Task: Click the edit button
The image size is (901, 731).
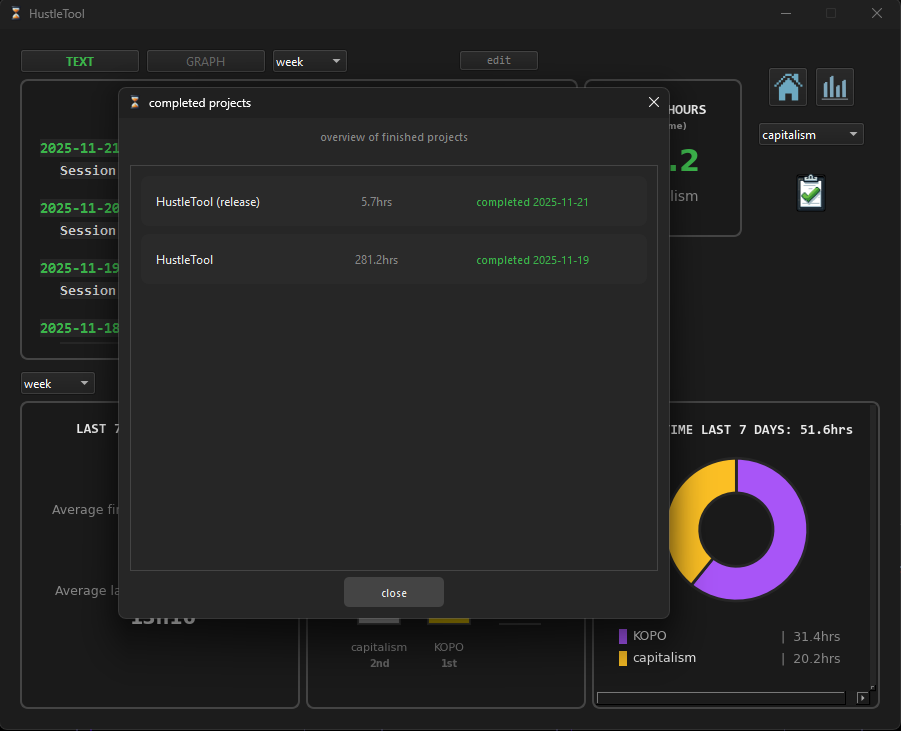Action: pos(499,60)
